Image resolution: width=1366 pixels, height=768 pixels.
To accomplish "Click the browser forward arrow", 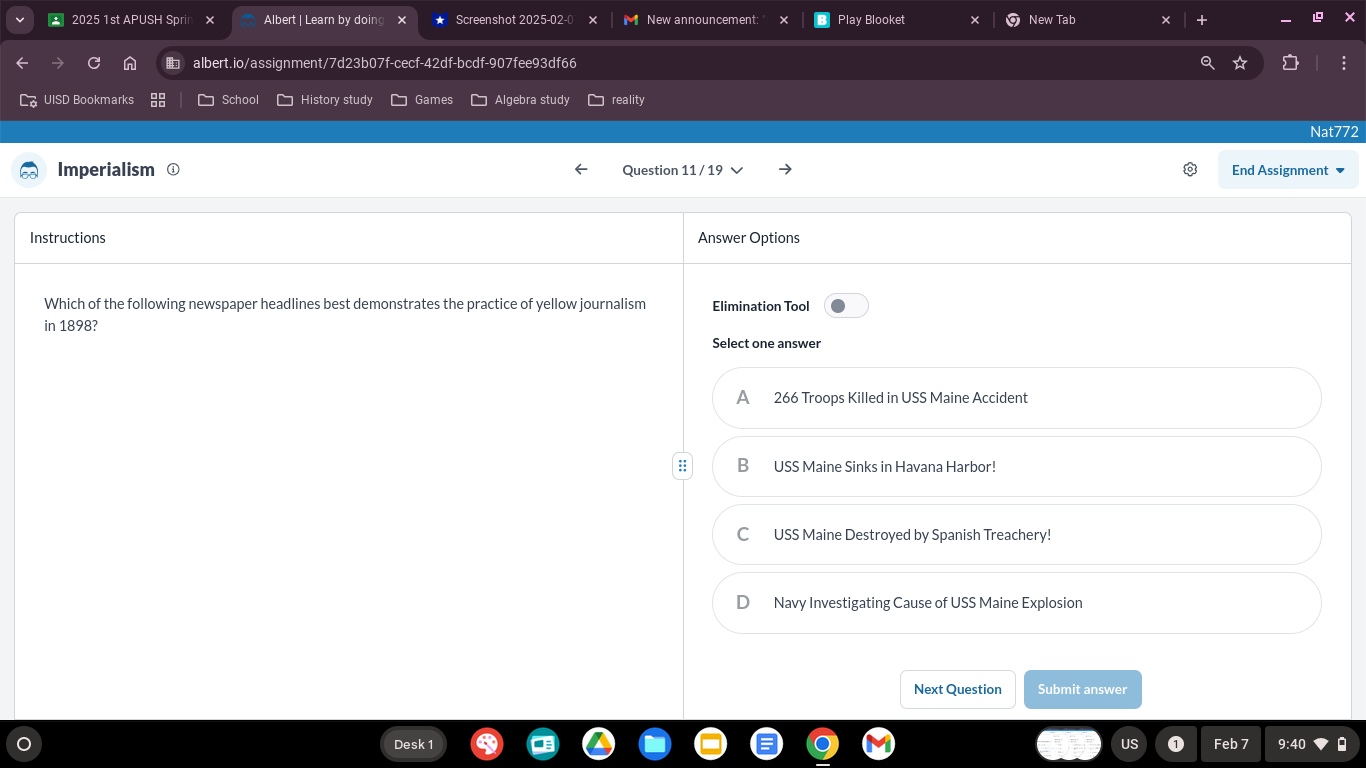I will [x=58, y=63].
